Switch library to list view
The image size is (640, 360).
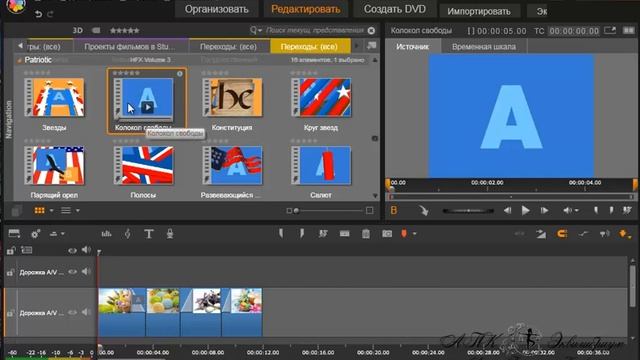coord(66,210)
